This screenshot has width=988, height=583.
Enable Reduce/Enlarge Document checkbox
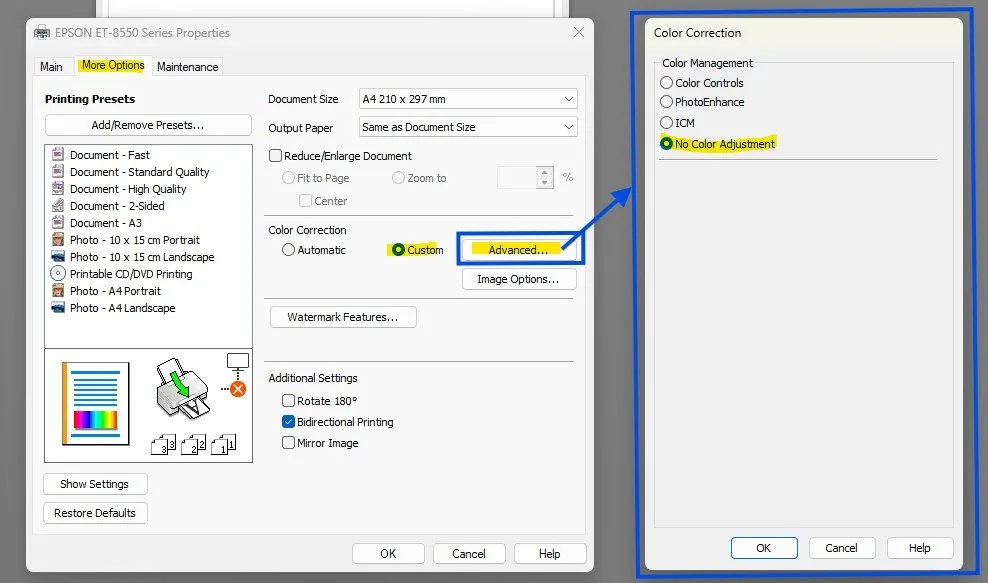click(275, 156)
